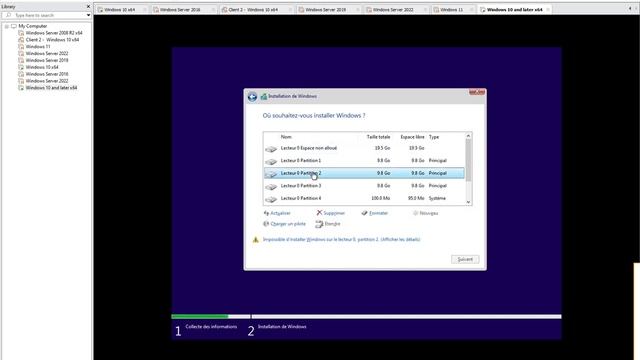The width and height of the screenshot is (640, 360).
Task: Select Windows 10 x64 in Library tree
Action: pyautogui.click(x=42, y=67)
